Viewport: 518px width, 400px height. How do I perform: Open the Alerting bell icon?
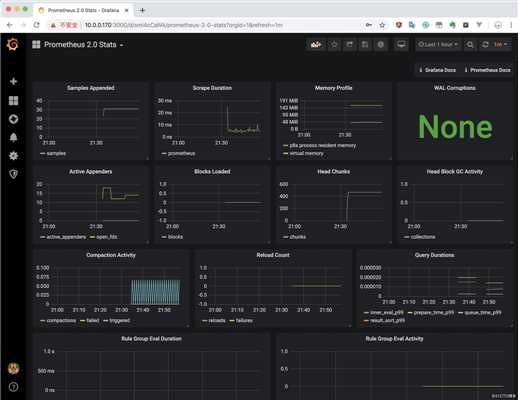pos(13,137)
